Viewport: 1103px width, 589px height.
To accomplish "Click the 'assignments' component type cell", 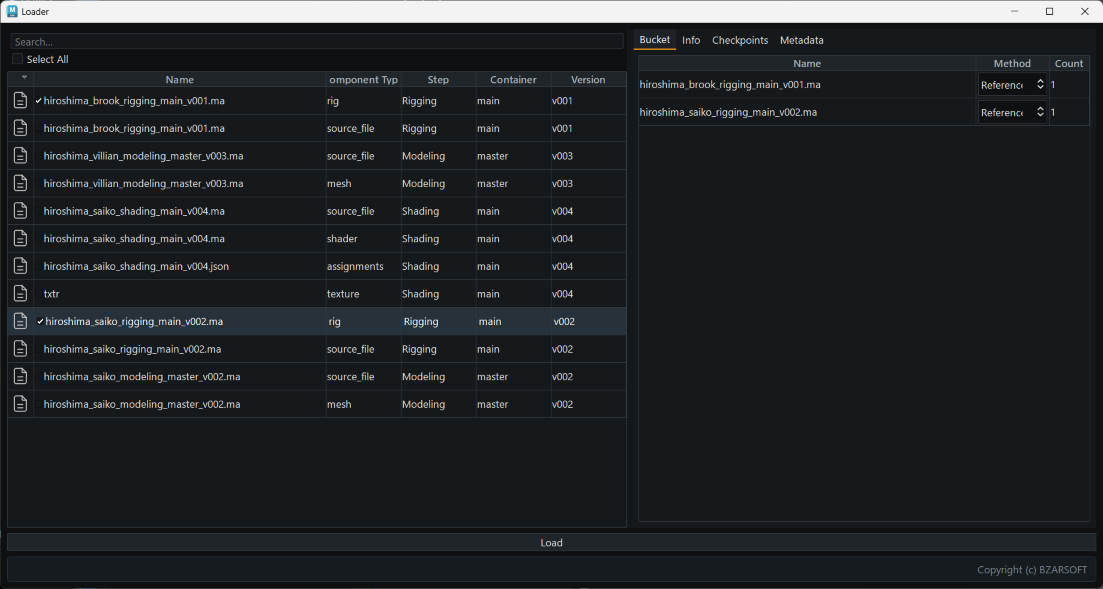I will [355, 266].
